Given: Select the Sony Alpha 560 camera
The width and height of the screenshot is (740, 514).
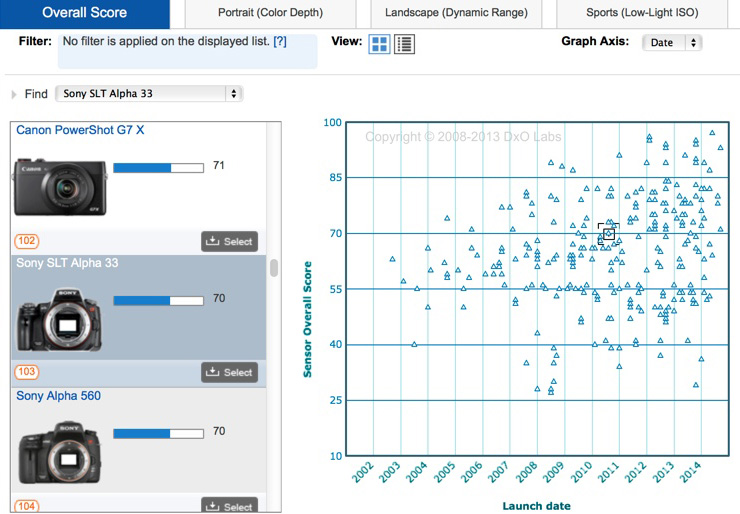Looking at the screenshot, I should tap(229, 505).
